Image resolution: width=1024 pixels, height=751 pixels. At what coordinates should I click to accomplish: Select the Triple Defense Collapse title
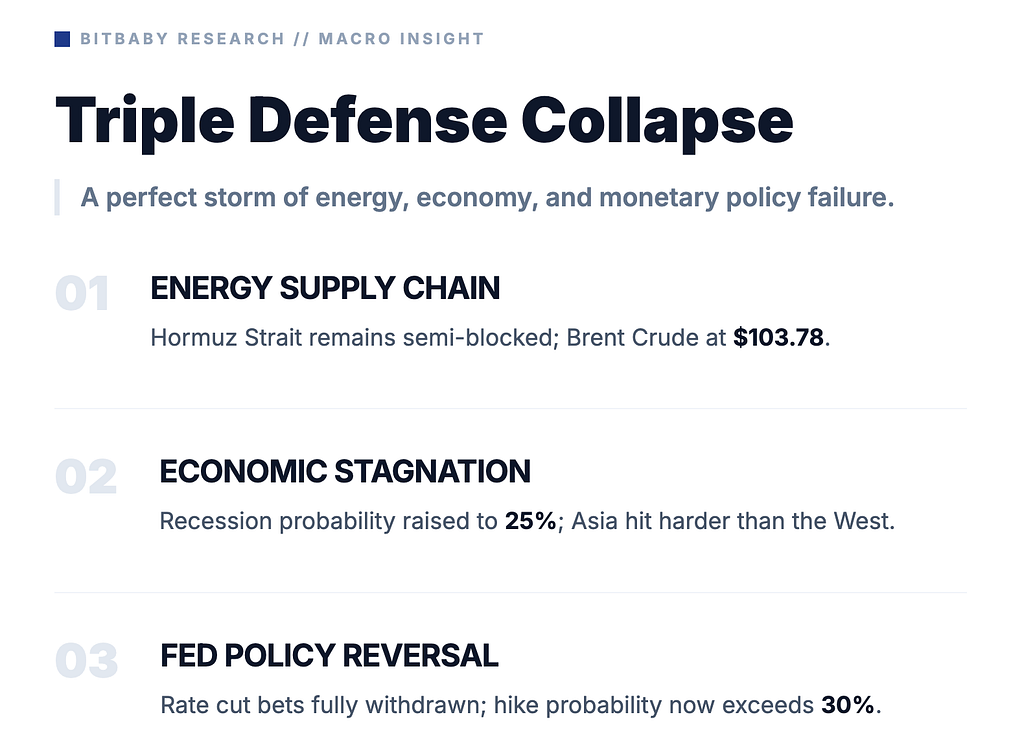424,119
